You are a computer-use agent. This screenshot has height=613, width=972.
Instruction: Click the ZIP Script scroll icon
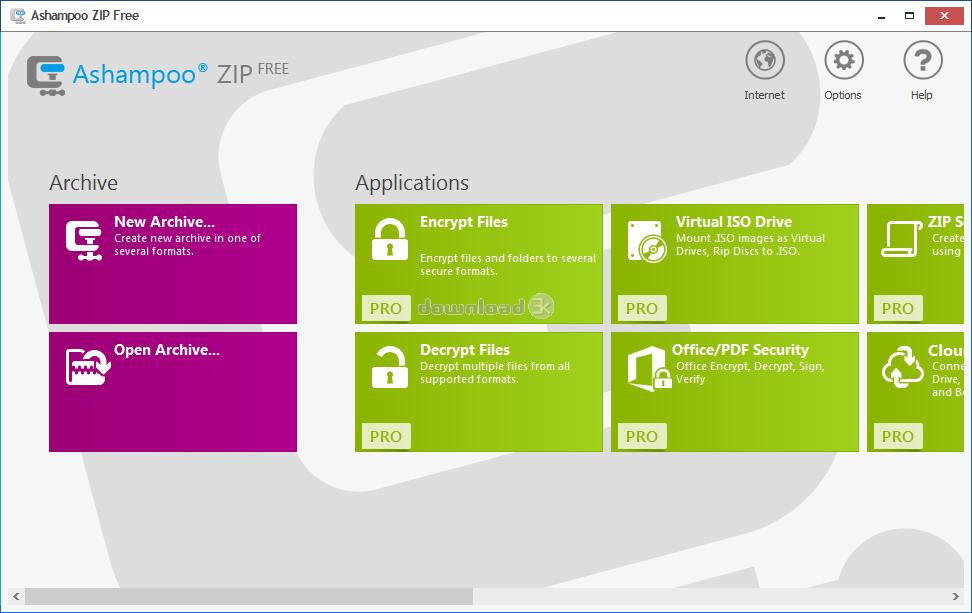(x=902, y=239)
